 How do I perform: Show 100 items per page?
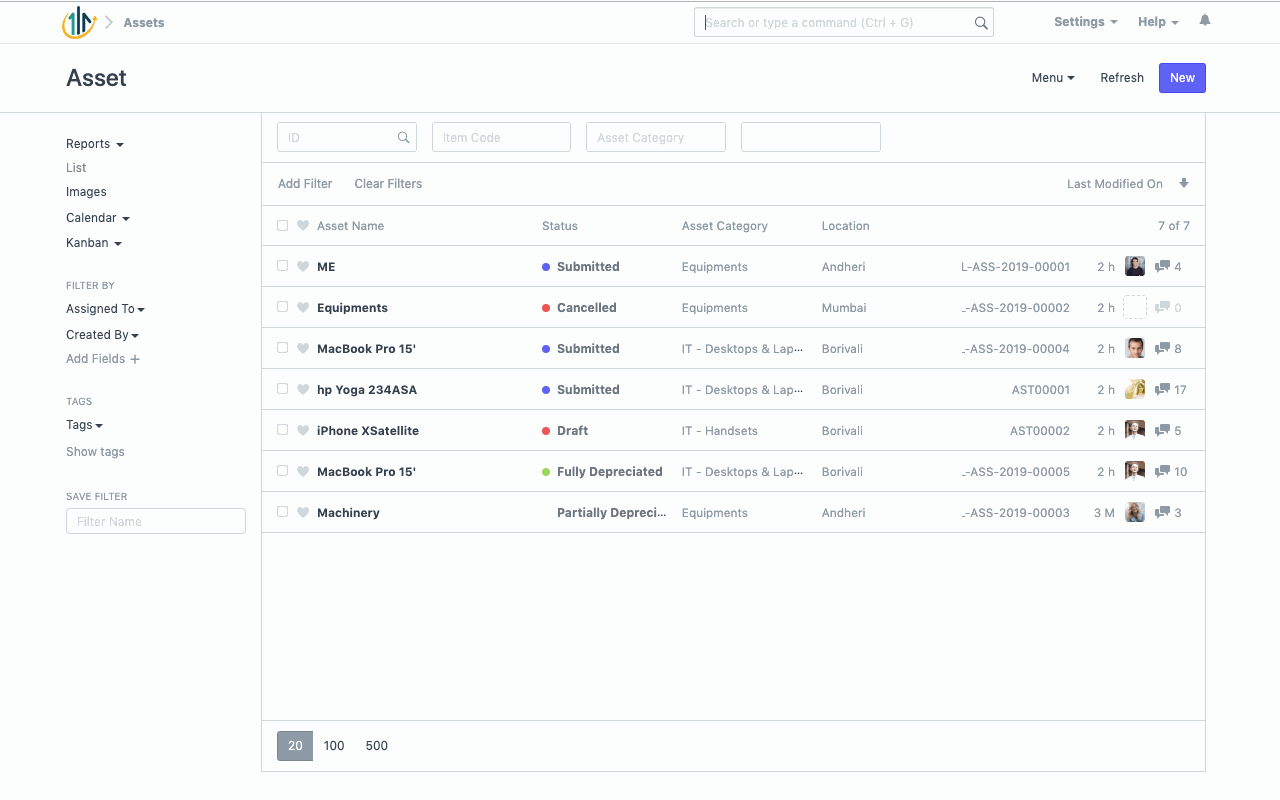[334, 746]
